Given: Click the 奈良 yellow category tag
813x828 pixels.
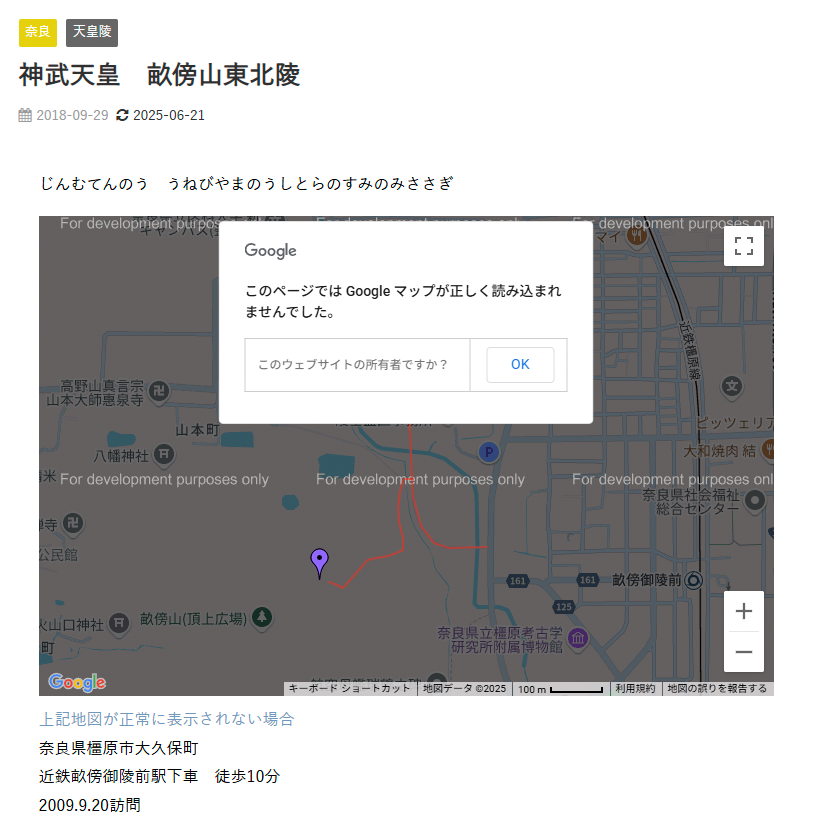Looking at the screenshot, I should pos(38,33).
